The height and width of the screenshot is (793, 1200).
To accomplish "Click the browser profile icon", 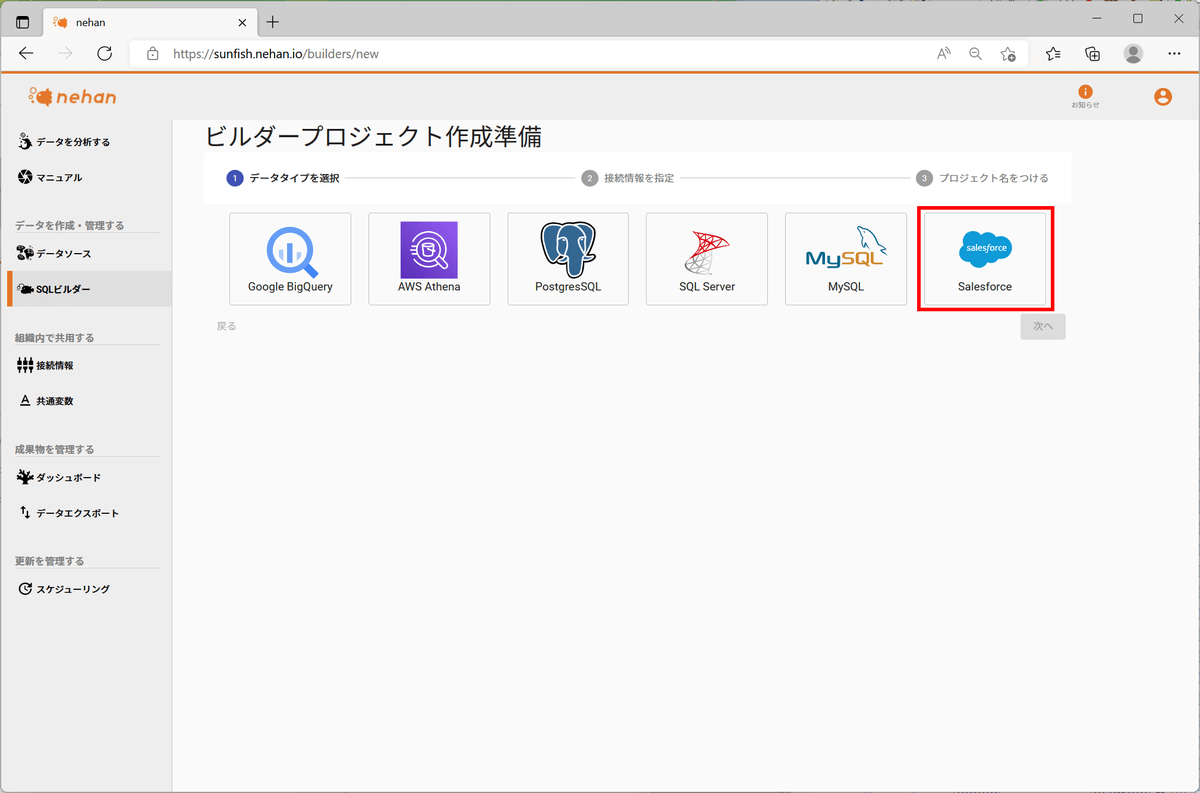I will pos(1133,54).
